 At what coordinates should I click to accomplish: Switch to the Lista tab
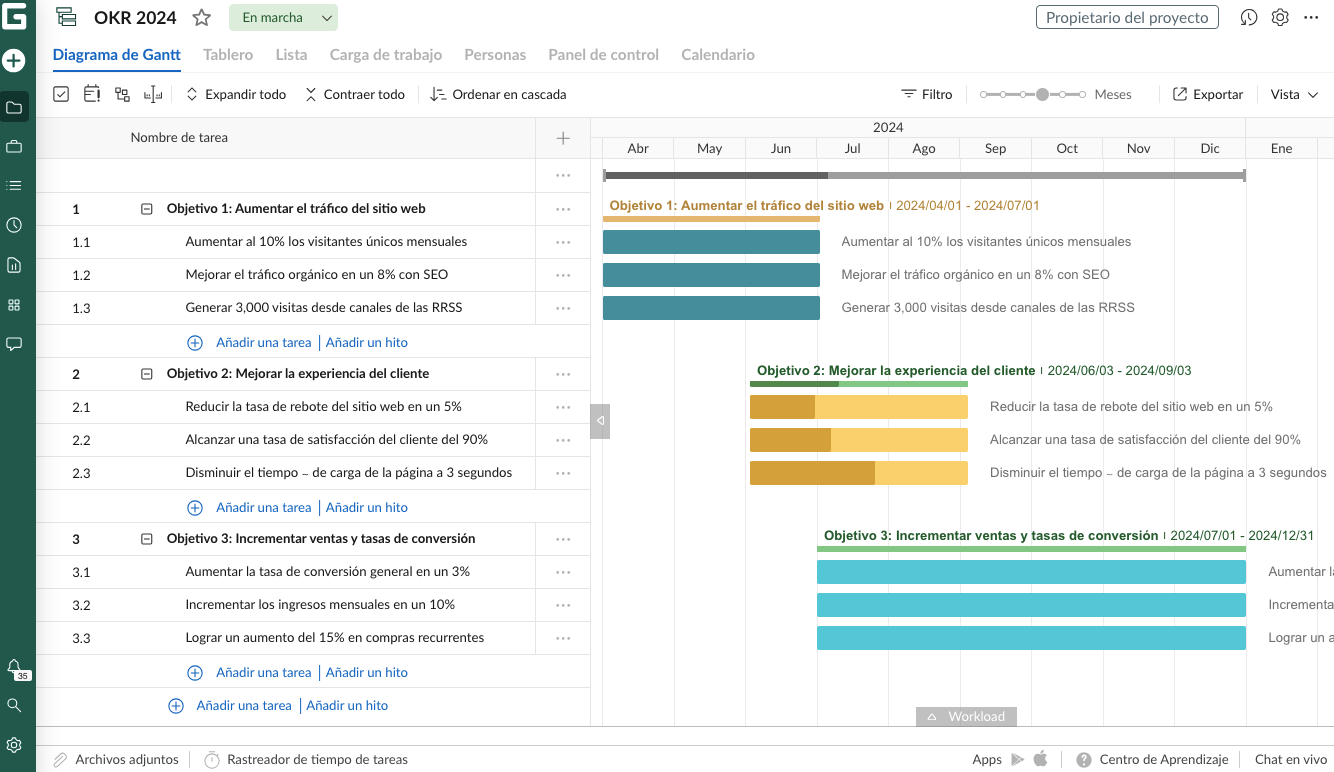point(291,55)
